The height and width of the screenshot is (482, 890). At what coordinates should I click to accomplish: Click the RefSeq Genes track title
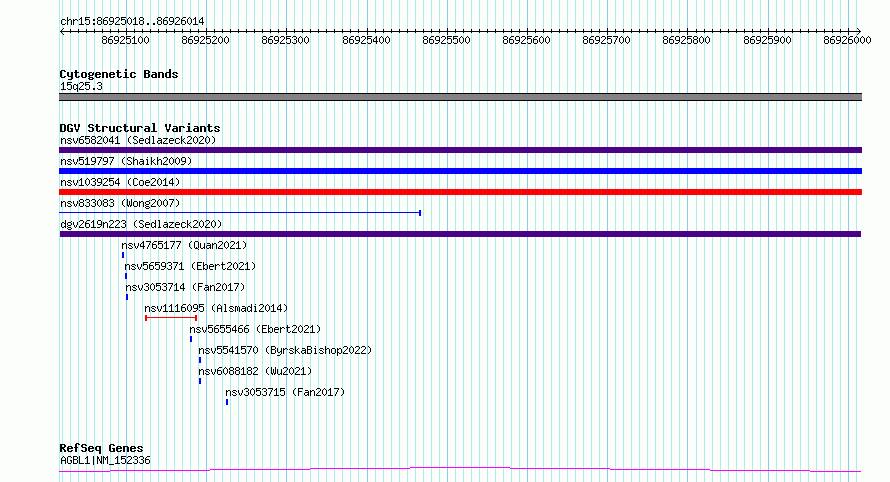point(101,448)
